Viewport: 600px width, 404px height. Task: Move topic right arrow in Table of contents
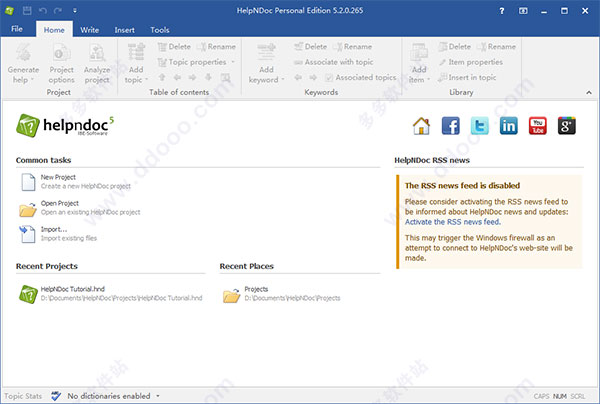(x=192, y=78)
